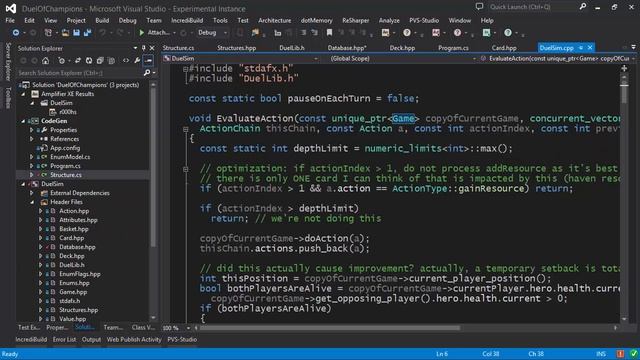Click the Save All icon
The height and width of the screenshot is (360, 640).
click(x=87, y=33)
